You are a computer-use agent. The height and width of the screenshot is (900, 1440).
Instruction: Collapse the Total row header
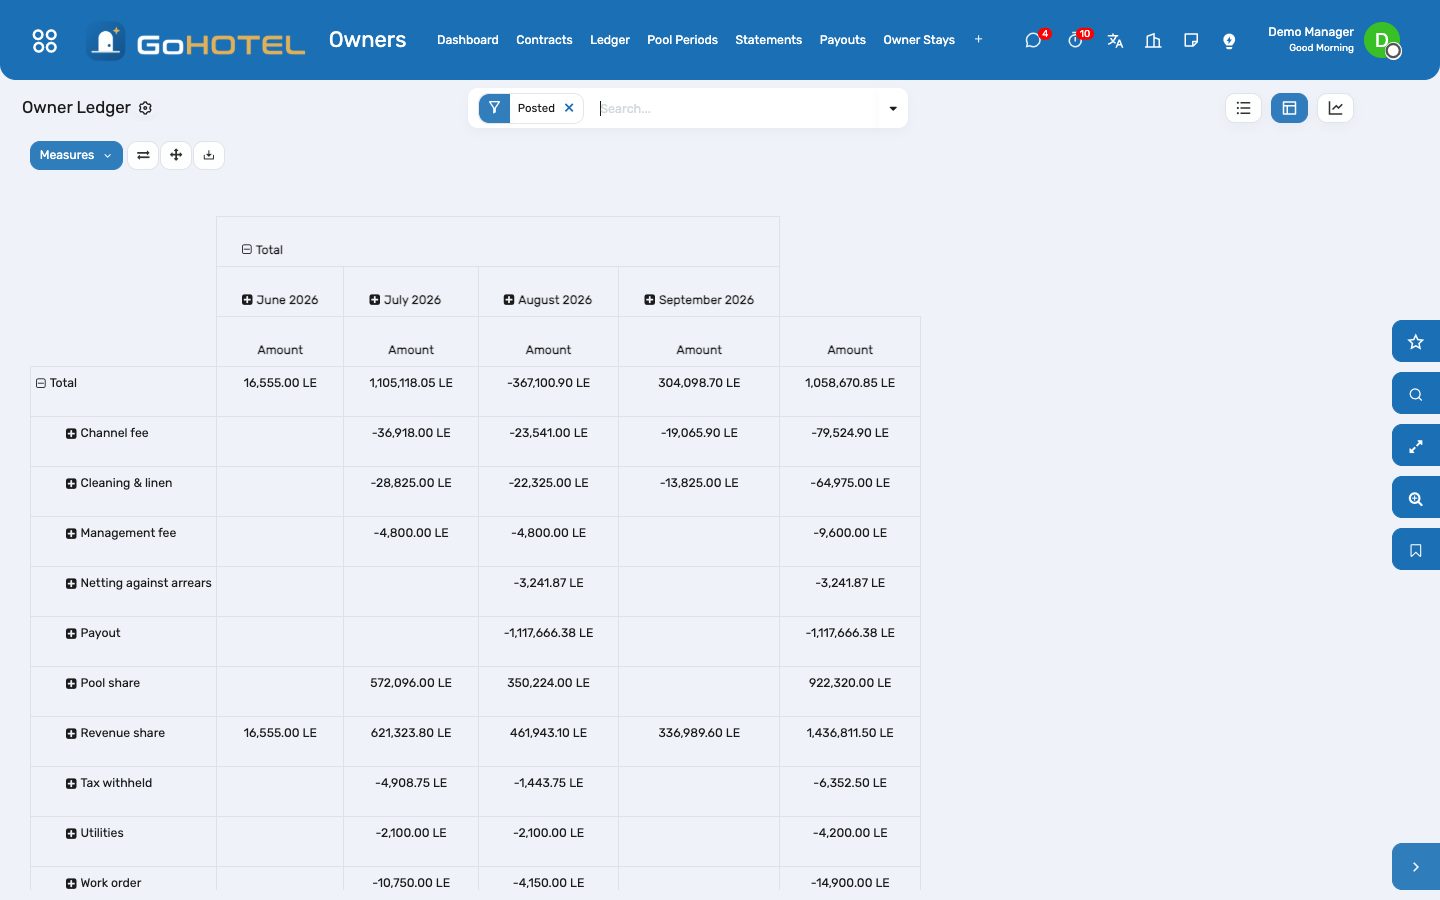(x=56, y=383)
